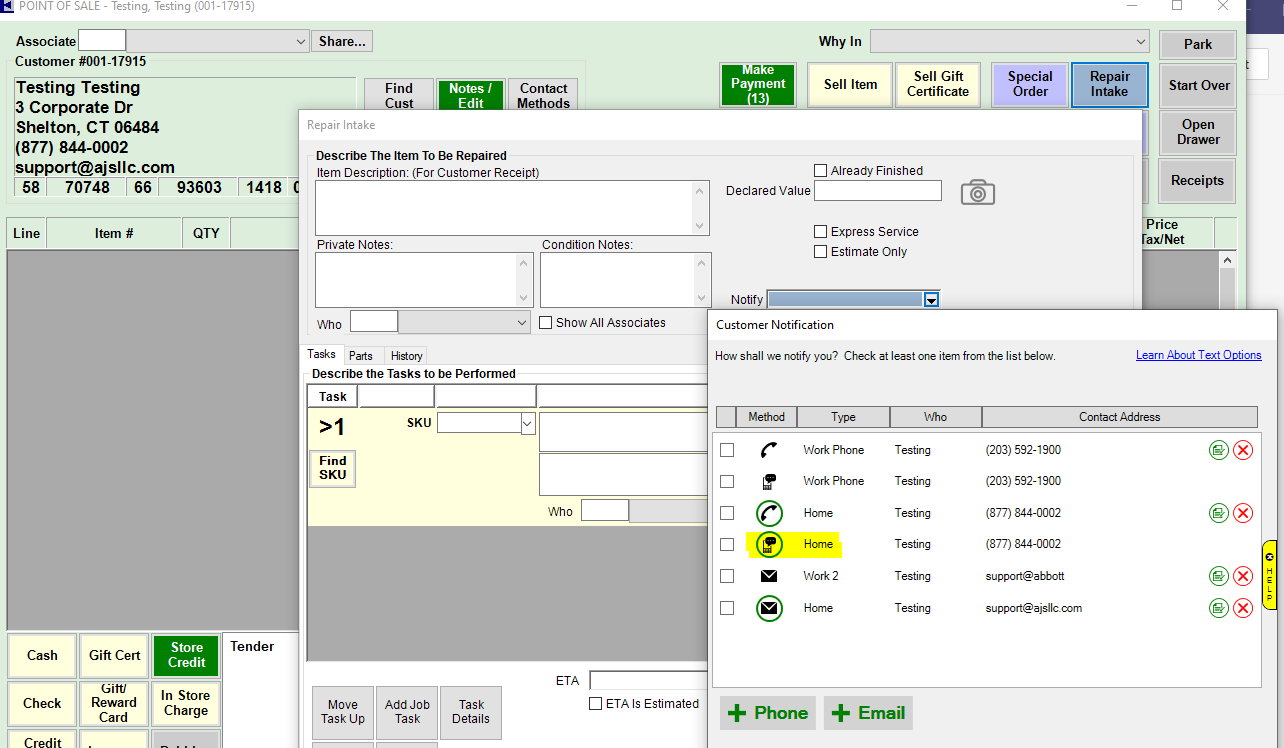The image size is (1284, 748).
Task: Click the green edit icon for support@abbott
Action: (x=1218, y=576)
